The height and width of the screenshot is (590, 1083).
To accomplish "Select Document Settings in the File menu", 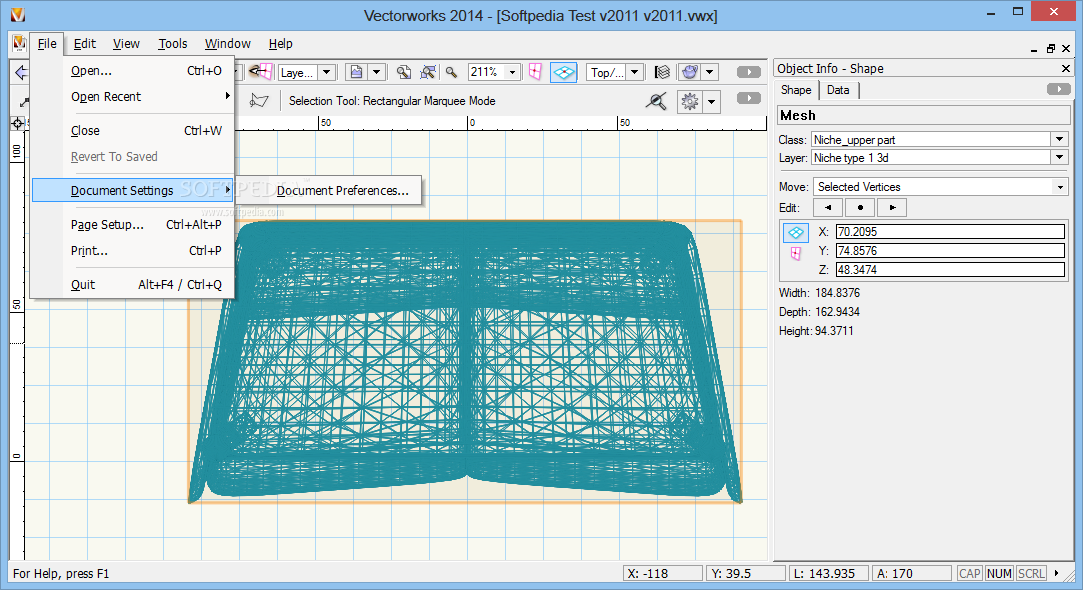I will pyautogui.click(x=133, y=191).
